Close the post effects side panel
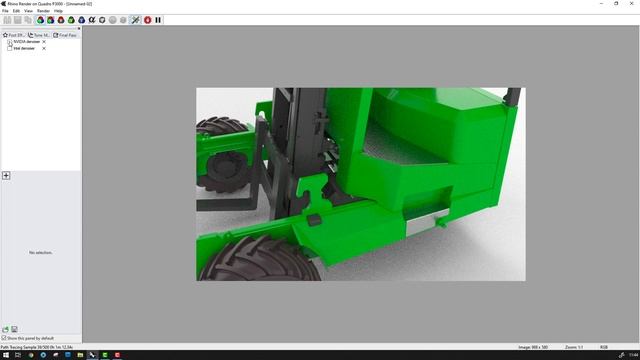This screenshot has width=640, height=360. 79,29
